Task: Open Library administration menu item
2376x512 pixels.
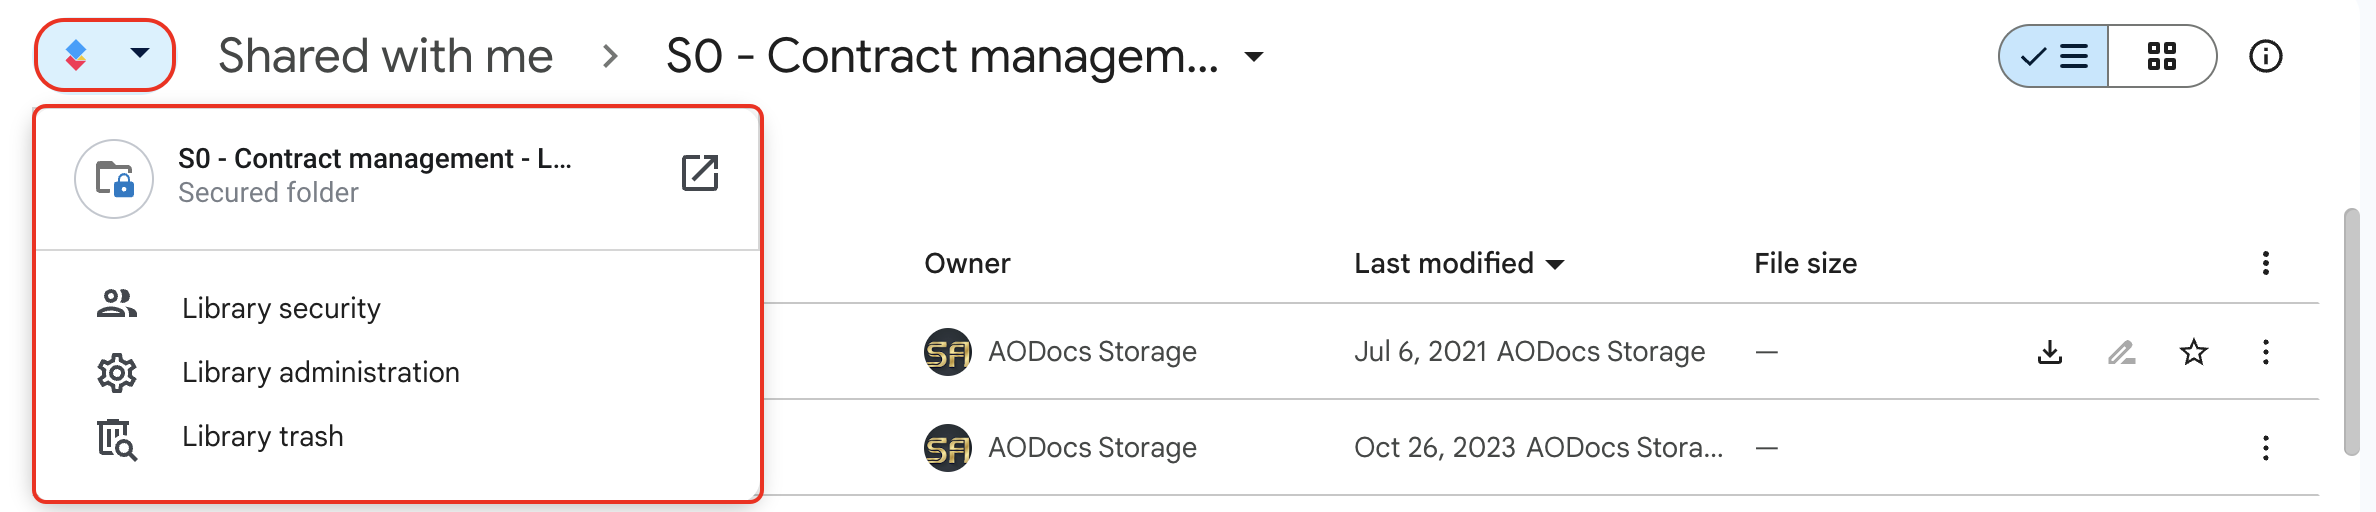Action: click(320, 372)
